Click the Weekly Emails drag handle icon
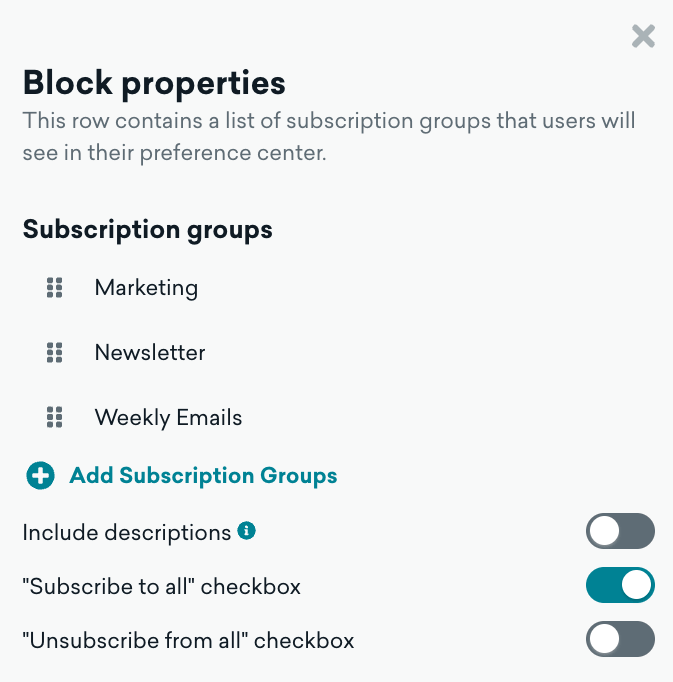 [55, 417]
